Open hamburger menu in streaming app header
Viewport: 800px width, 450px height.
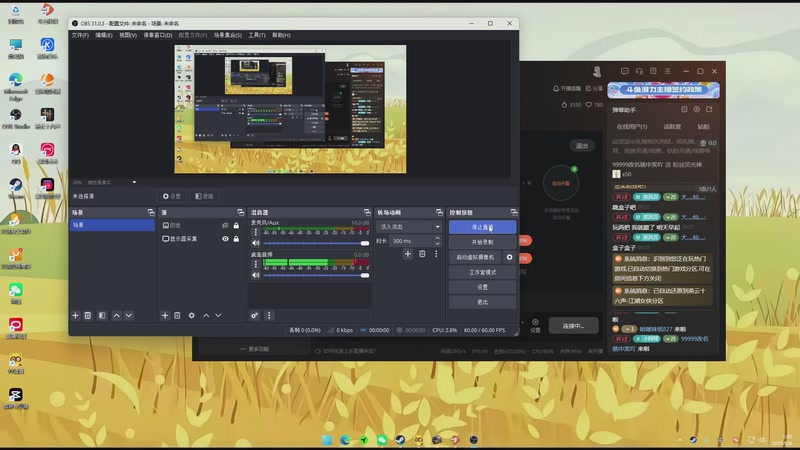[x=667, y=71]
